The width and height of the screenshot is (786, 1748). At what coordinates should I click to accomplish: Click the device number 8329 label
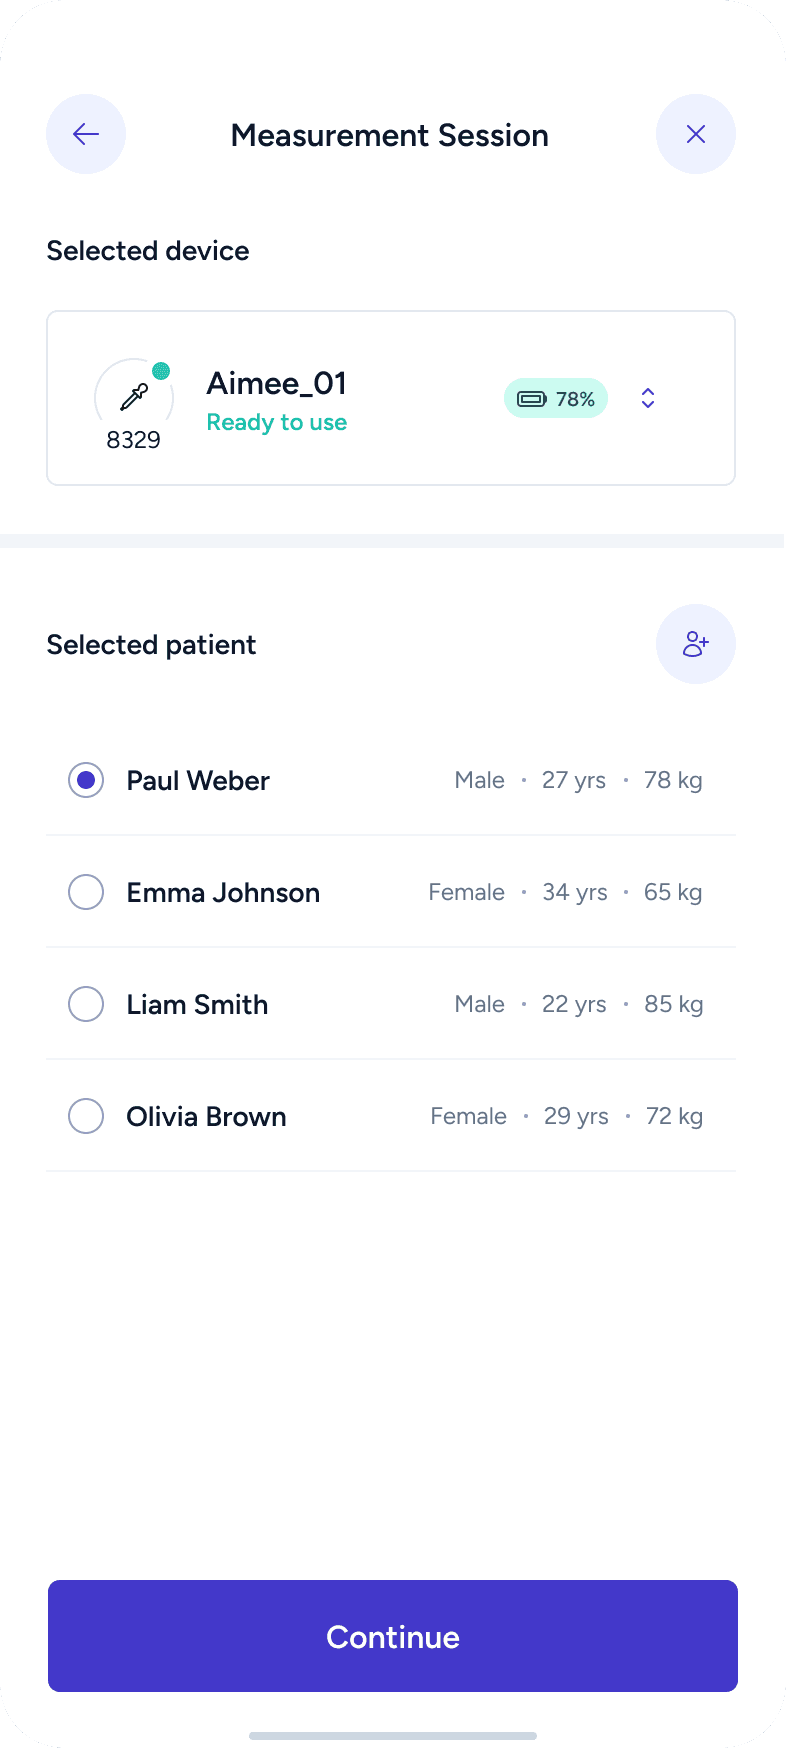(134, 440)
